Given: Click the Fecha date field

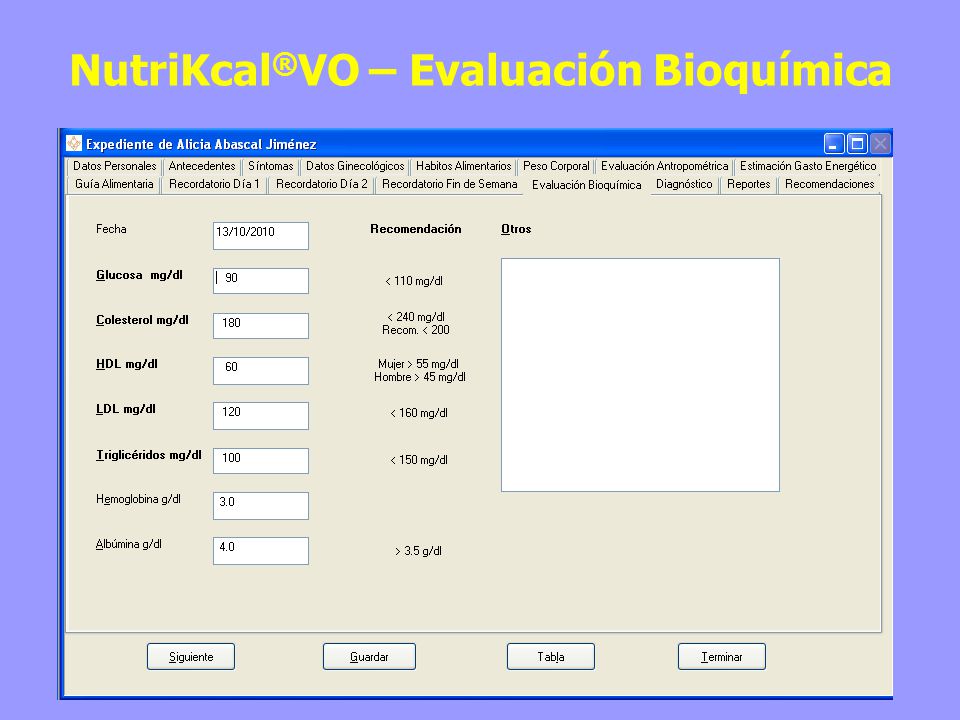Looking at the screenshot, I should coord(261,236).
